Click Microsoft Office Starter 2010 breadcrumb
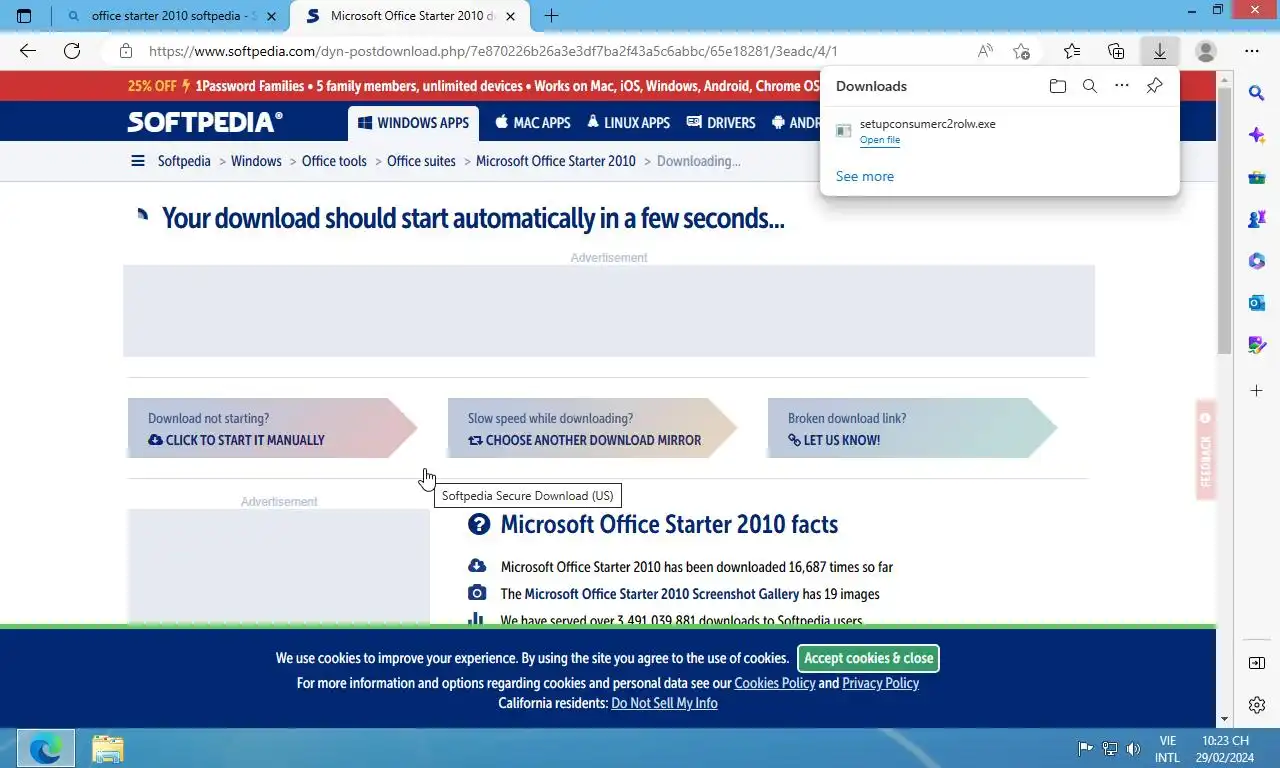 556,161
